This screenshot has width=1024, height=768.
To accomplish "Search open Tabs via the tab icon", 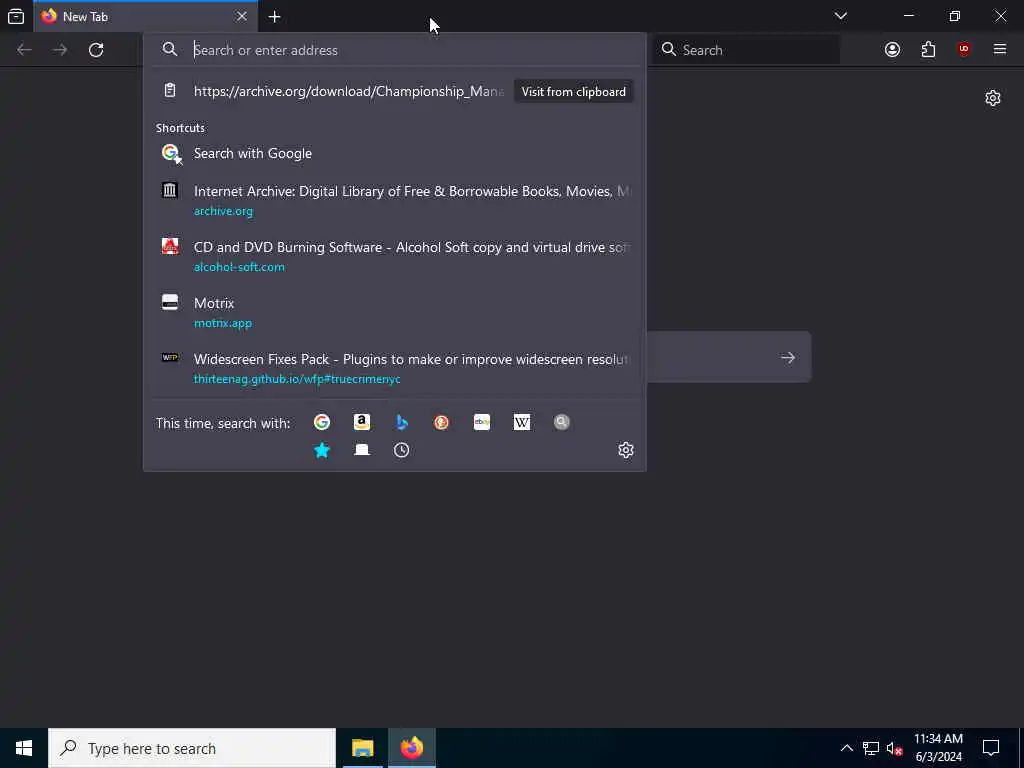I will [362, 450].
